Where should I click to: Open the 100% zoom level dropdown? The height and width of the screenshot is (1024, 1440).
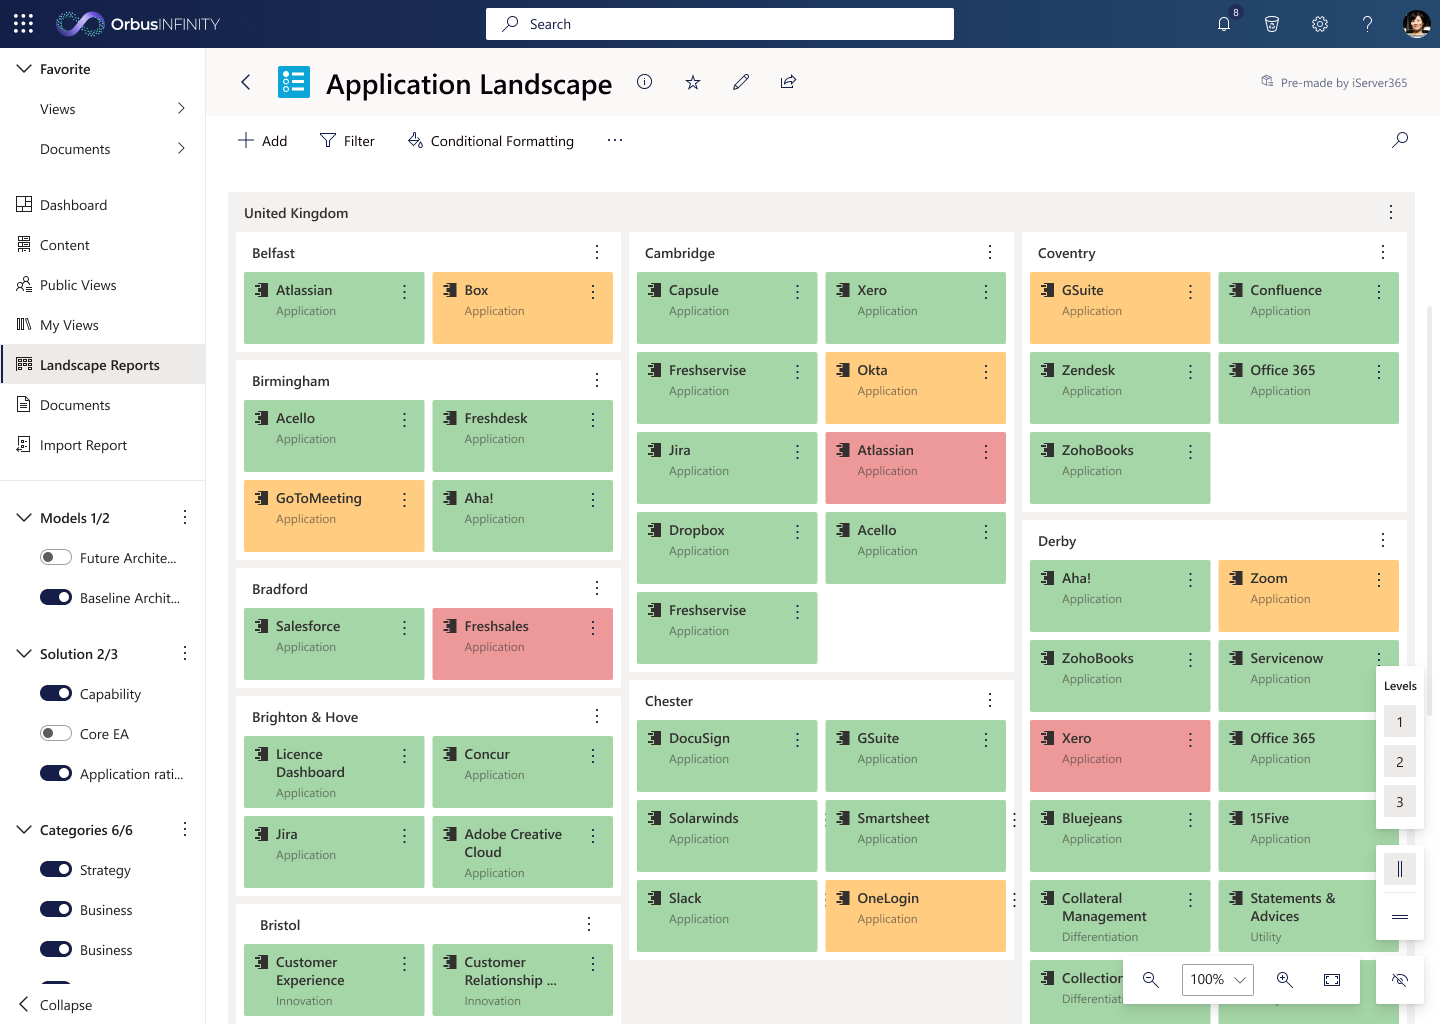point(1217,980)
